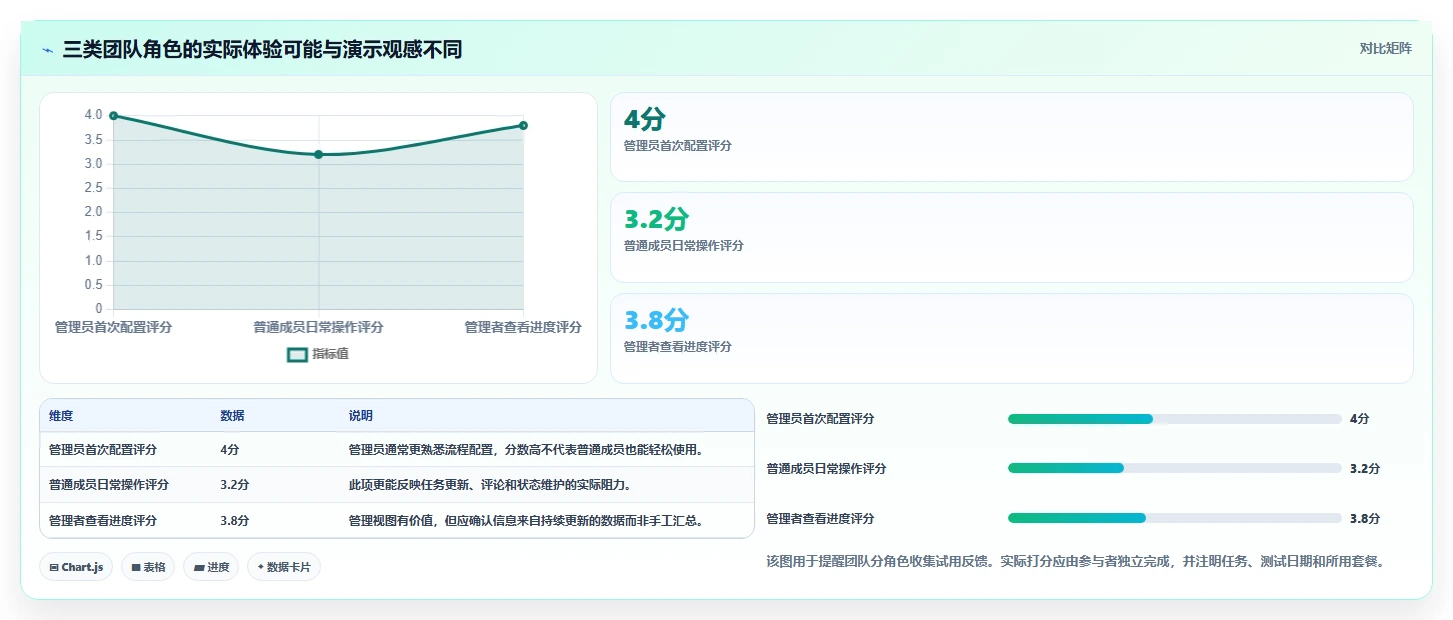Select table cell 管理者查看进度评分
Viewport: 1453px width, 620px height.
point(103,521)
